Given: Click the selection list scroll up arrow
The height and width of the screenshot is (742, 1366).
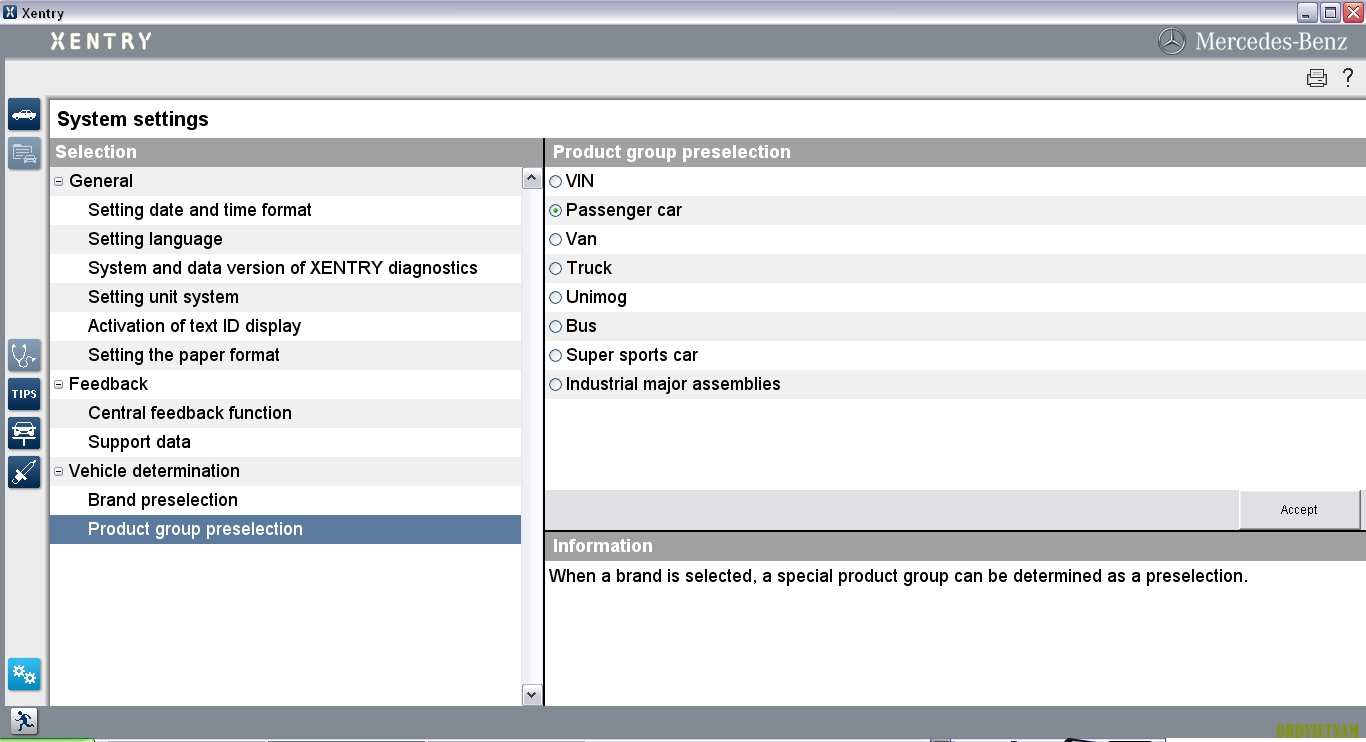Looking at the screenshot, I should (532, 179).
